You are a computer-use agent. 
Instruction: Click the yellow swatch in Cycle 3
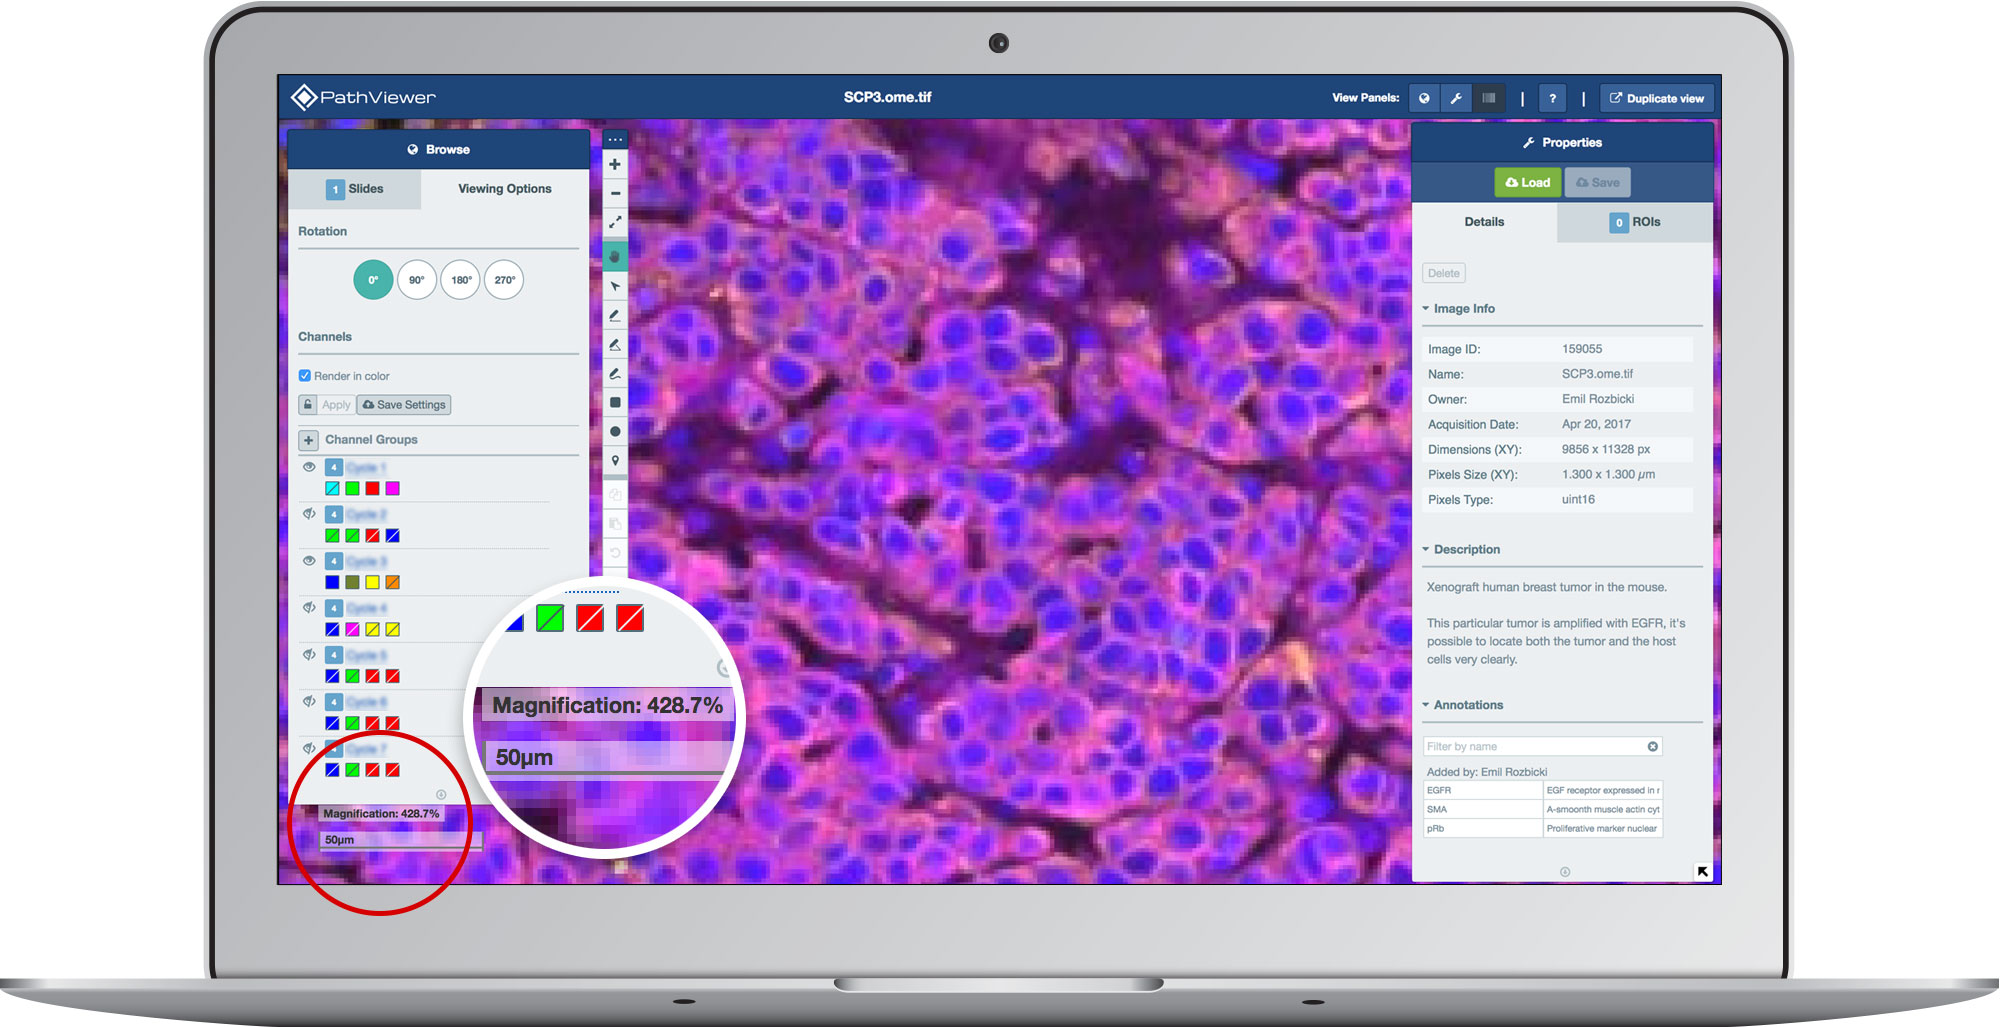372,582
